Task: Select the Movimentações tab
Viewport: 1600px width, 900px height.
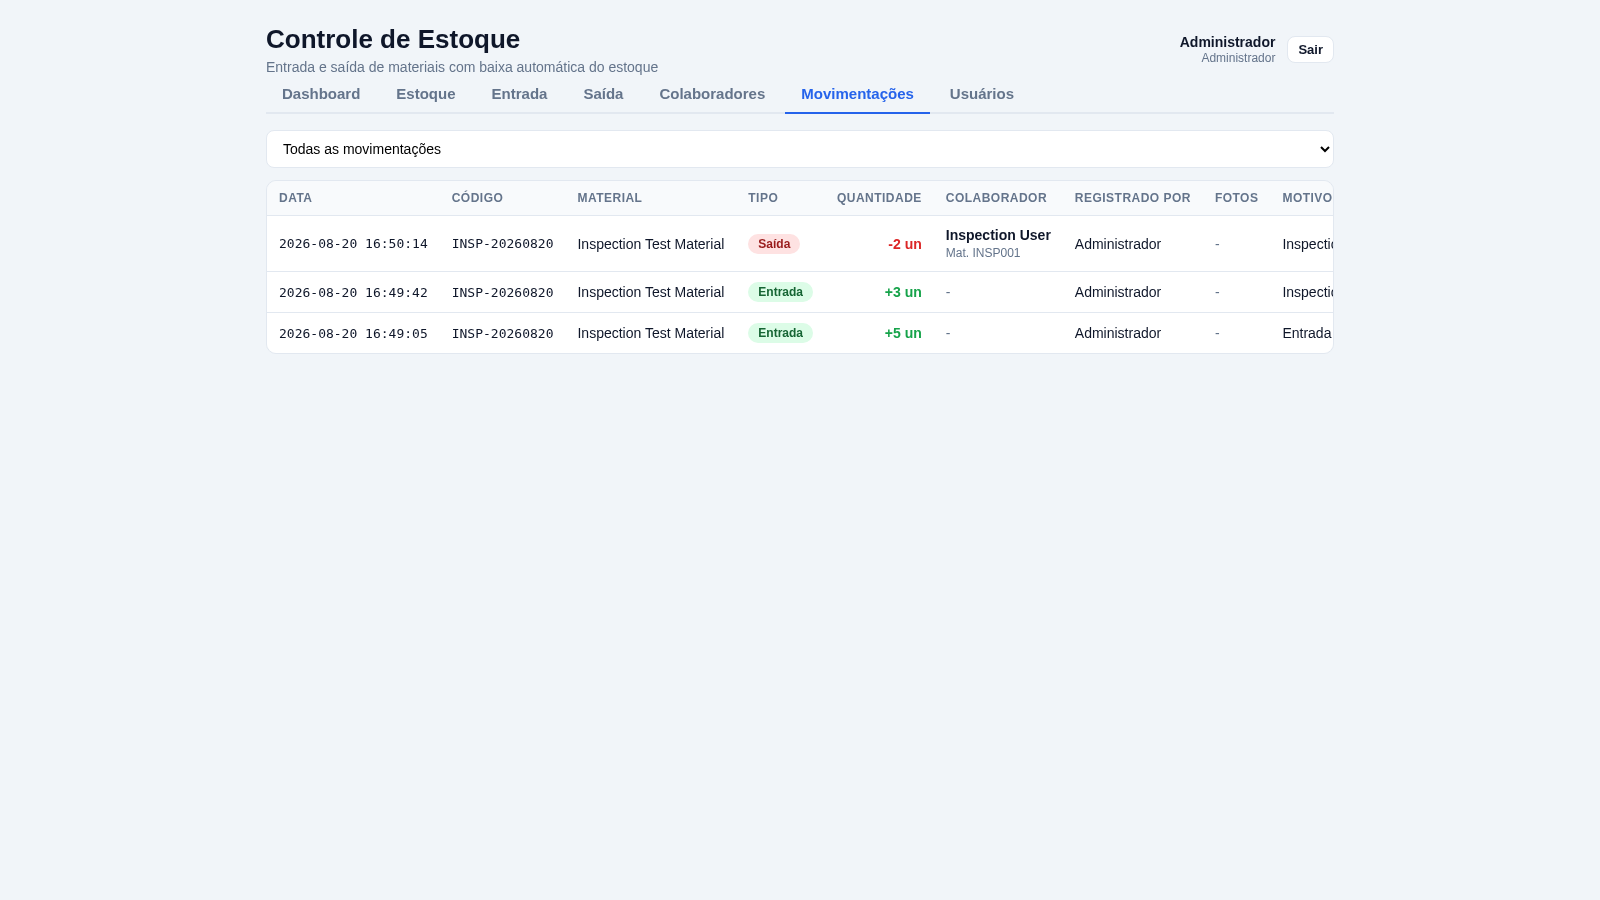Action: click(x=857, y=94)
